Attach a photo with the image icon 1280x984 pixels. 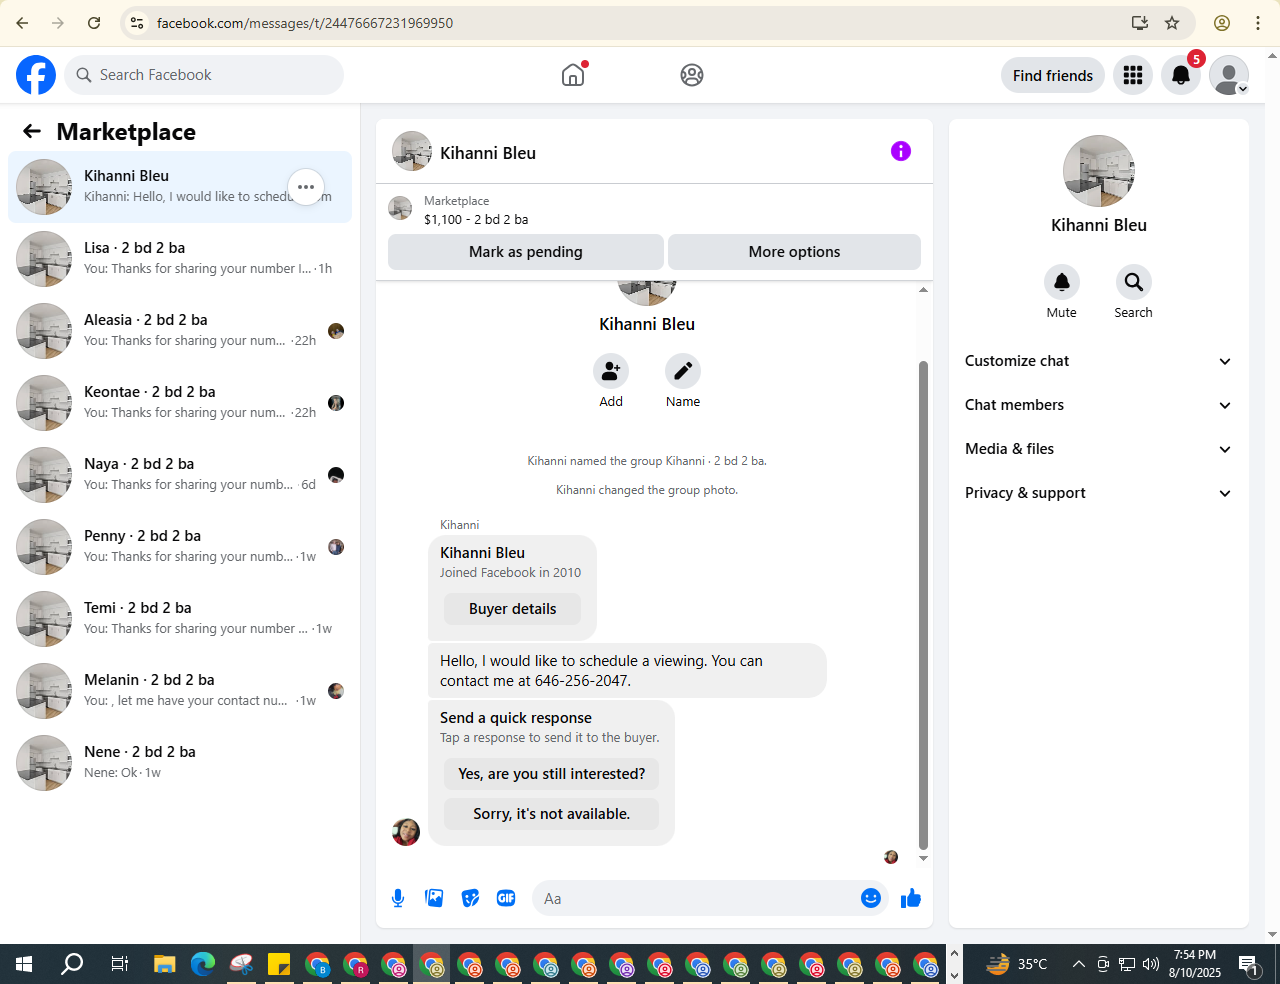click(434, 898)
